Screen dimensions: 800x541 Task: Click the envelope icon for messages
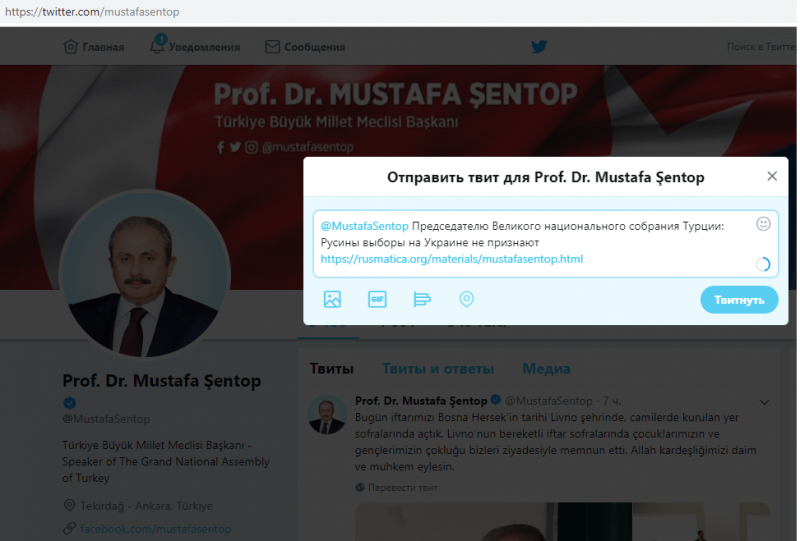[272, 47]
